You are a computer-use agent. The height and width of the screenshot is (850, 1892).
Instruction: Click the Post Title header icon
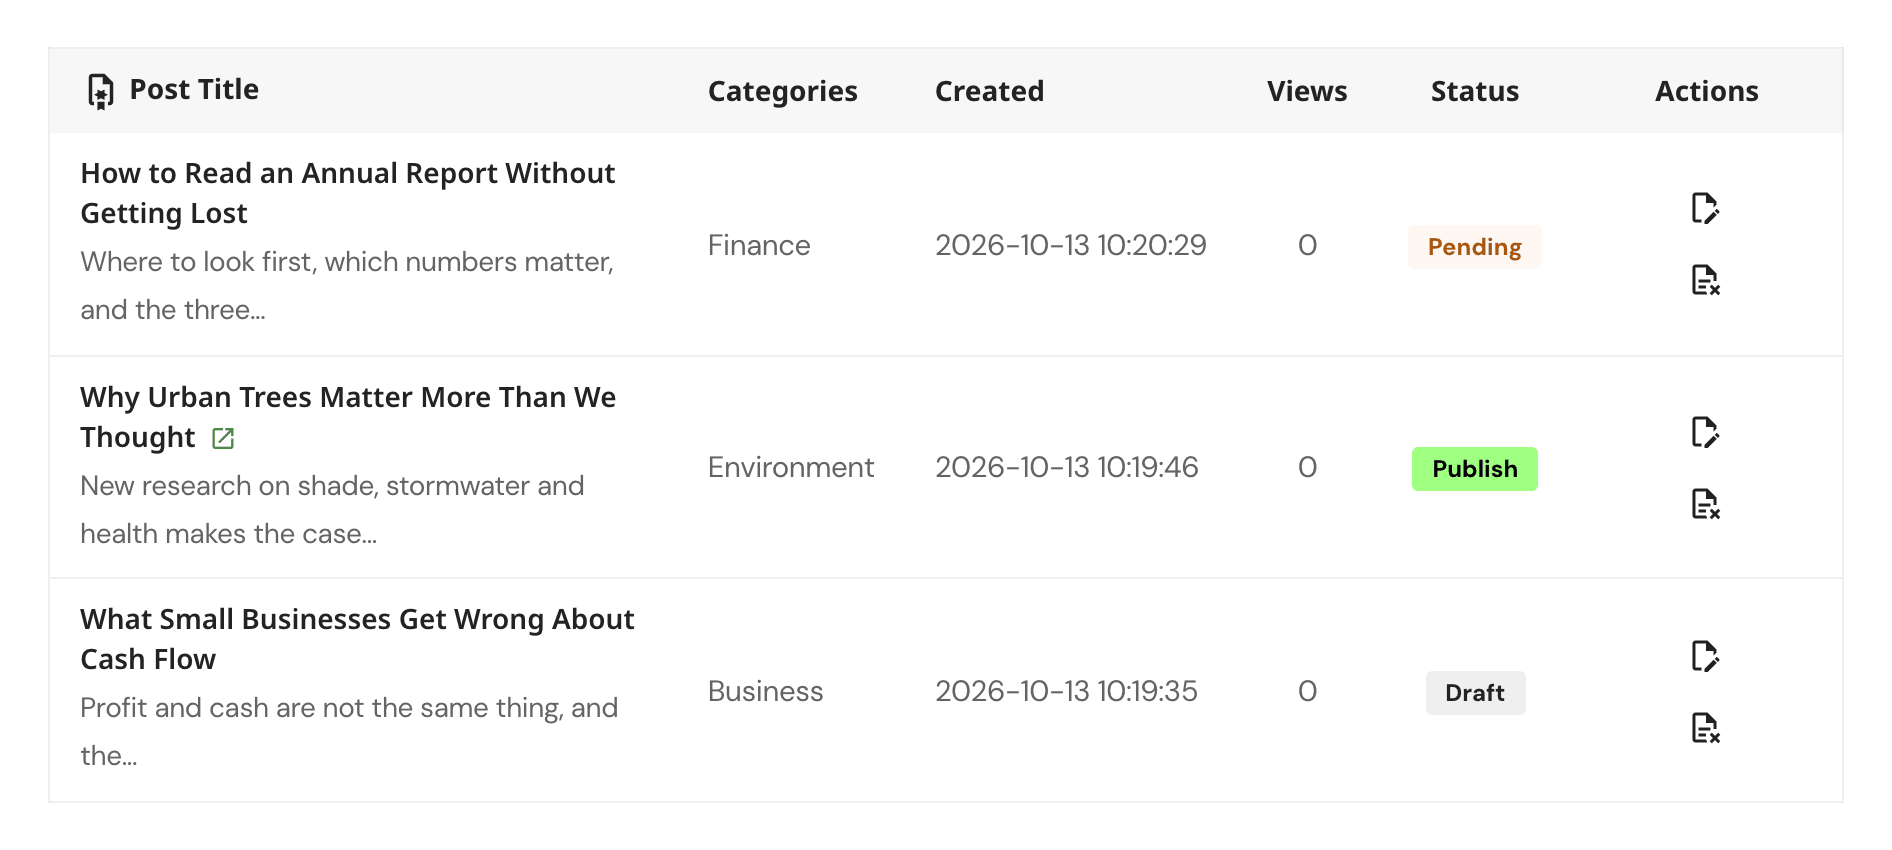[101, 91]
